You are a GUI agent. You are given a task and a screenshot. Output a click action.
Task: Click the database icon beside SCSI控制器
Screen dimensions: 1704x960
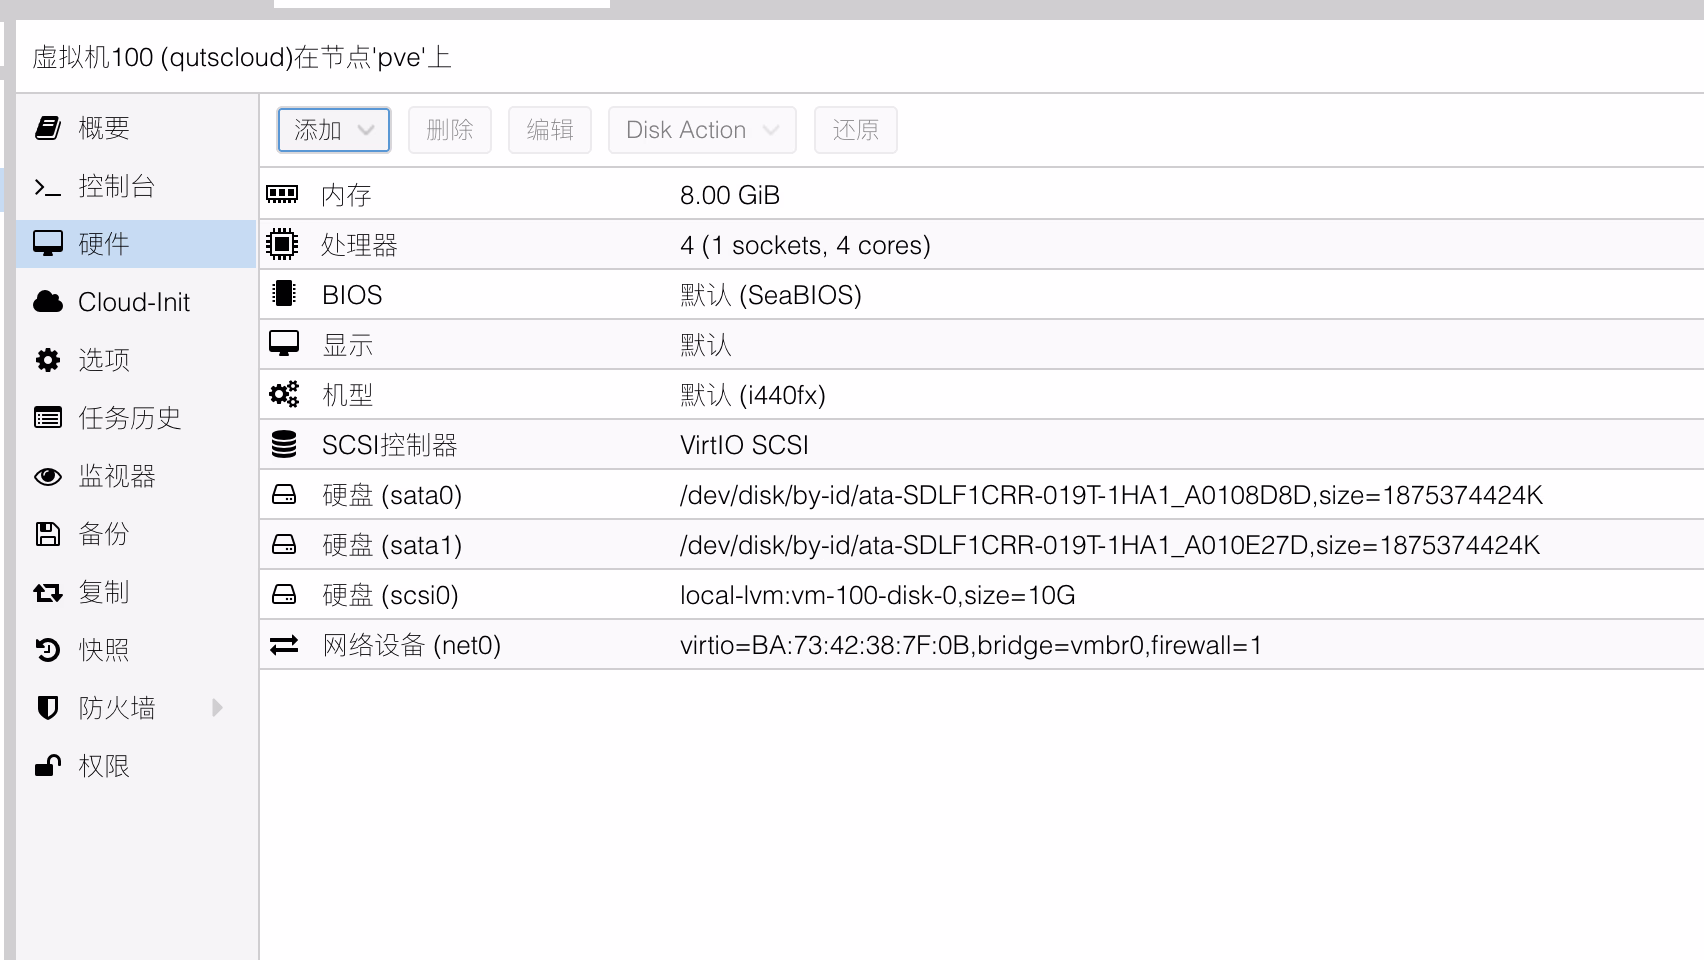coord(284,444)
